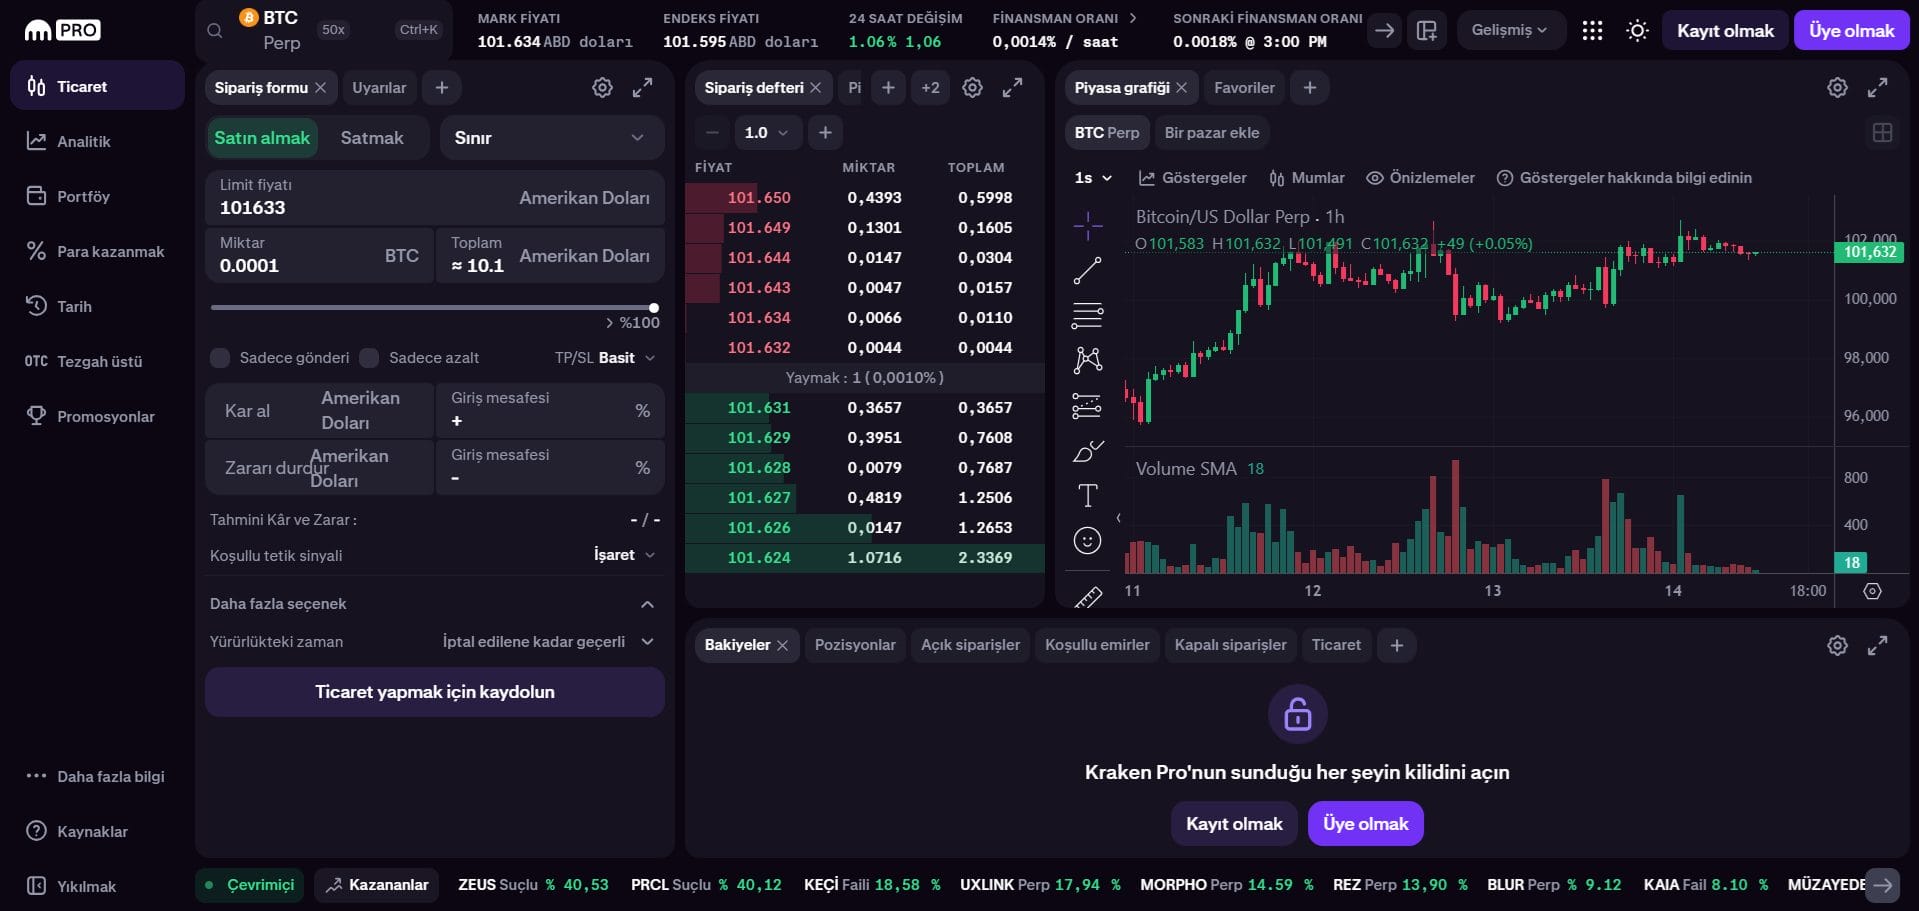Click the top Üye olmak button
The width and height of the screenshot is (1919, 911).
click(1851, 31)
